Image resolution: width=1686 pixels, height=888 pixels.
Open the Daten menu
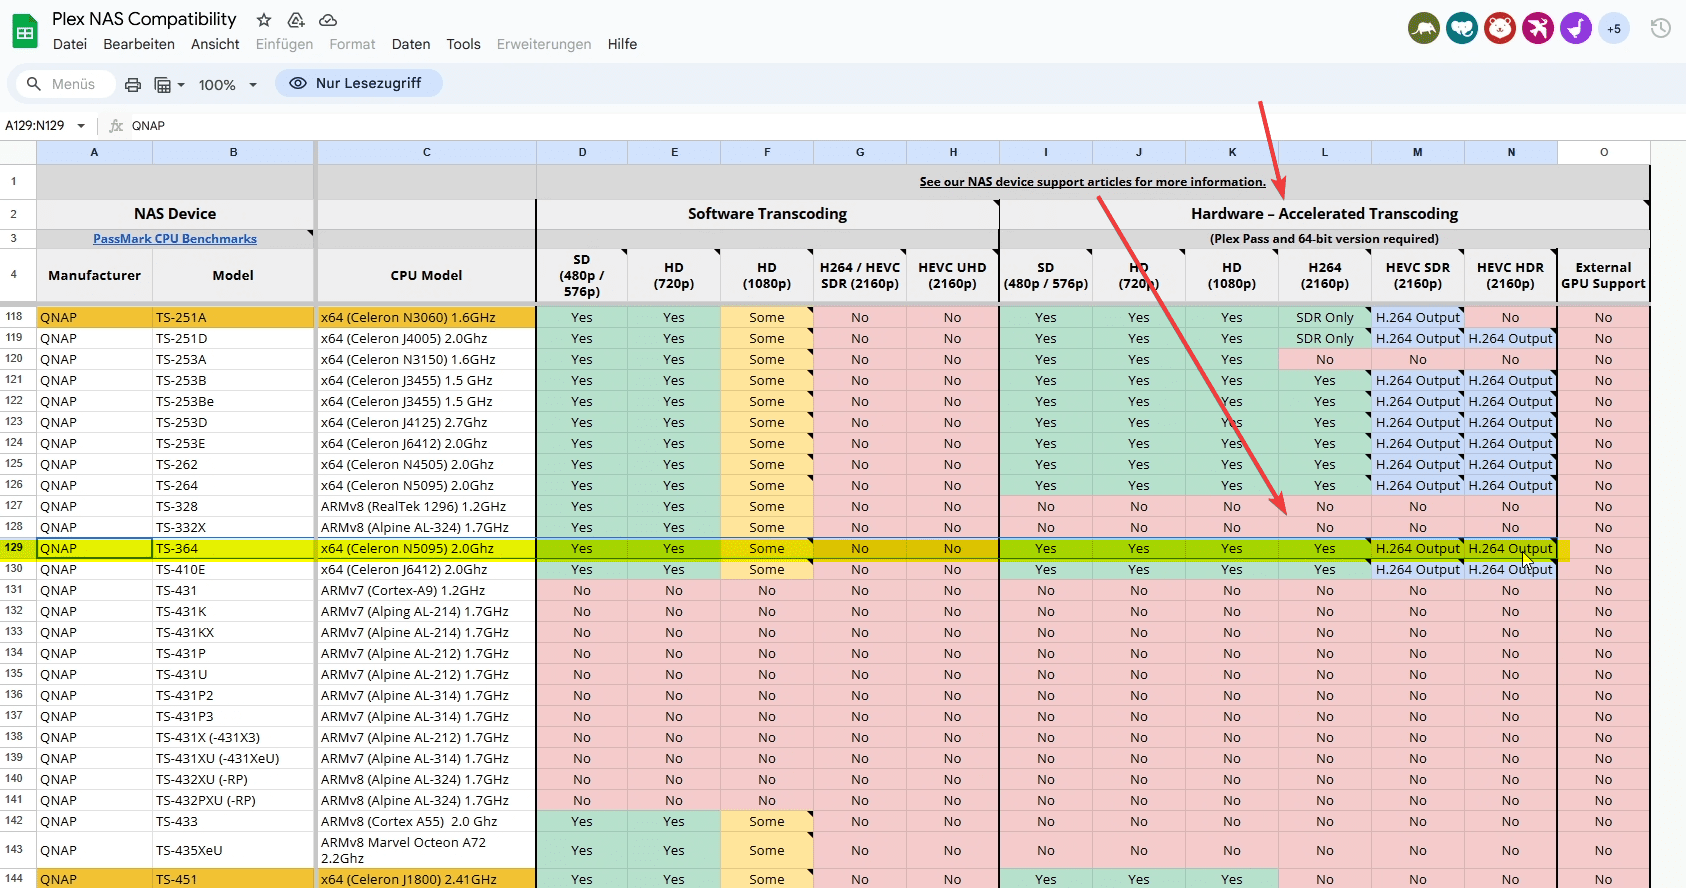(x=411, y=44)
